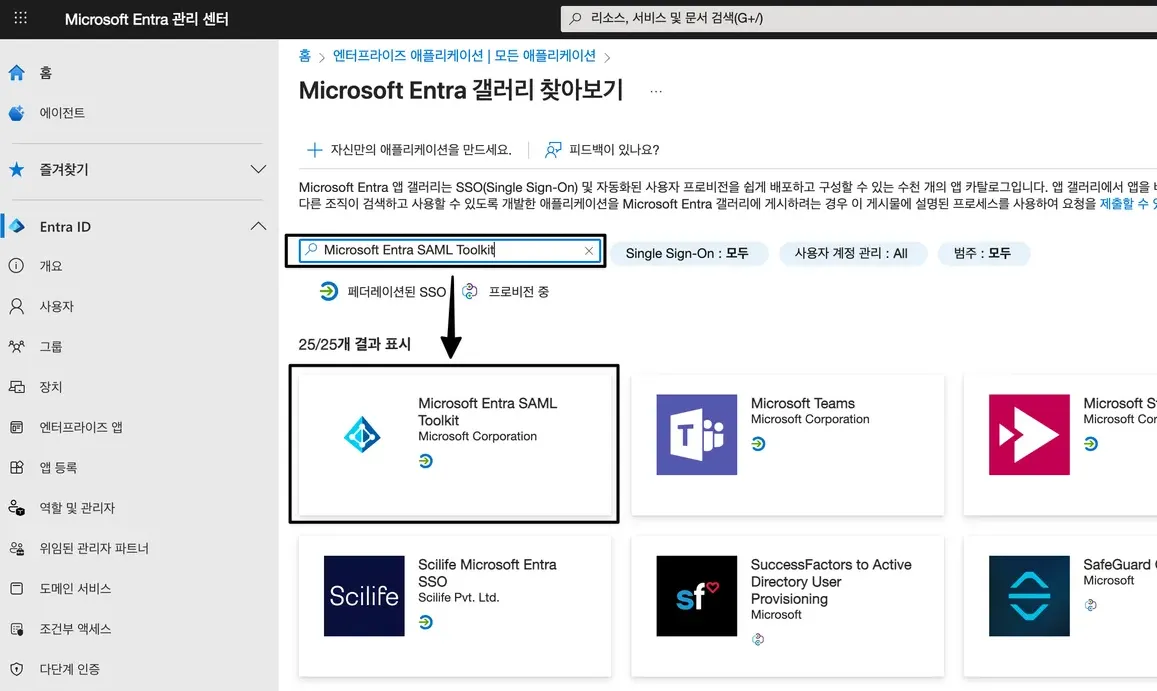Viewport: 1157px width, 691px height.
Task: Click 자신만의 애플리케이션을 만드세요 button
Action: pos(409,150)
